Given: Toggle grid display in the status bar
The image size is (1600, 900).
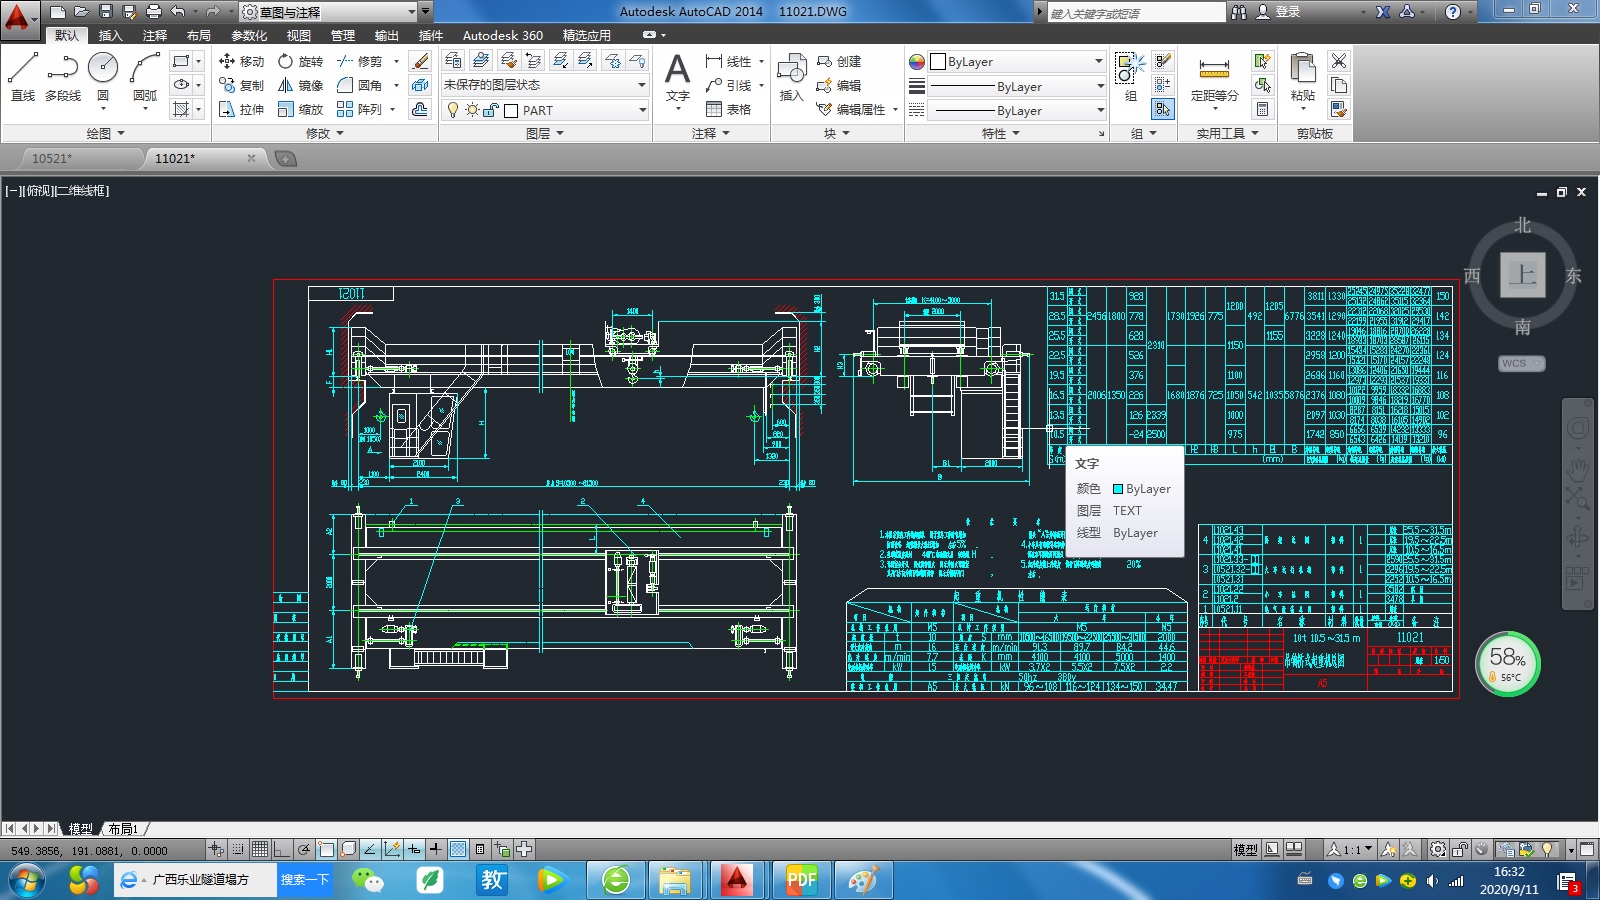Looking at the screenshot, I should point(260,849).
